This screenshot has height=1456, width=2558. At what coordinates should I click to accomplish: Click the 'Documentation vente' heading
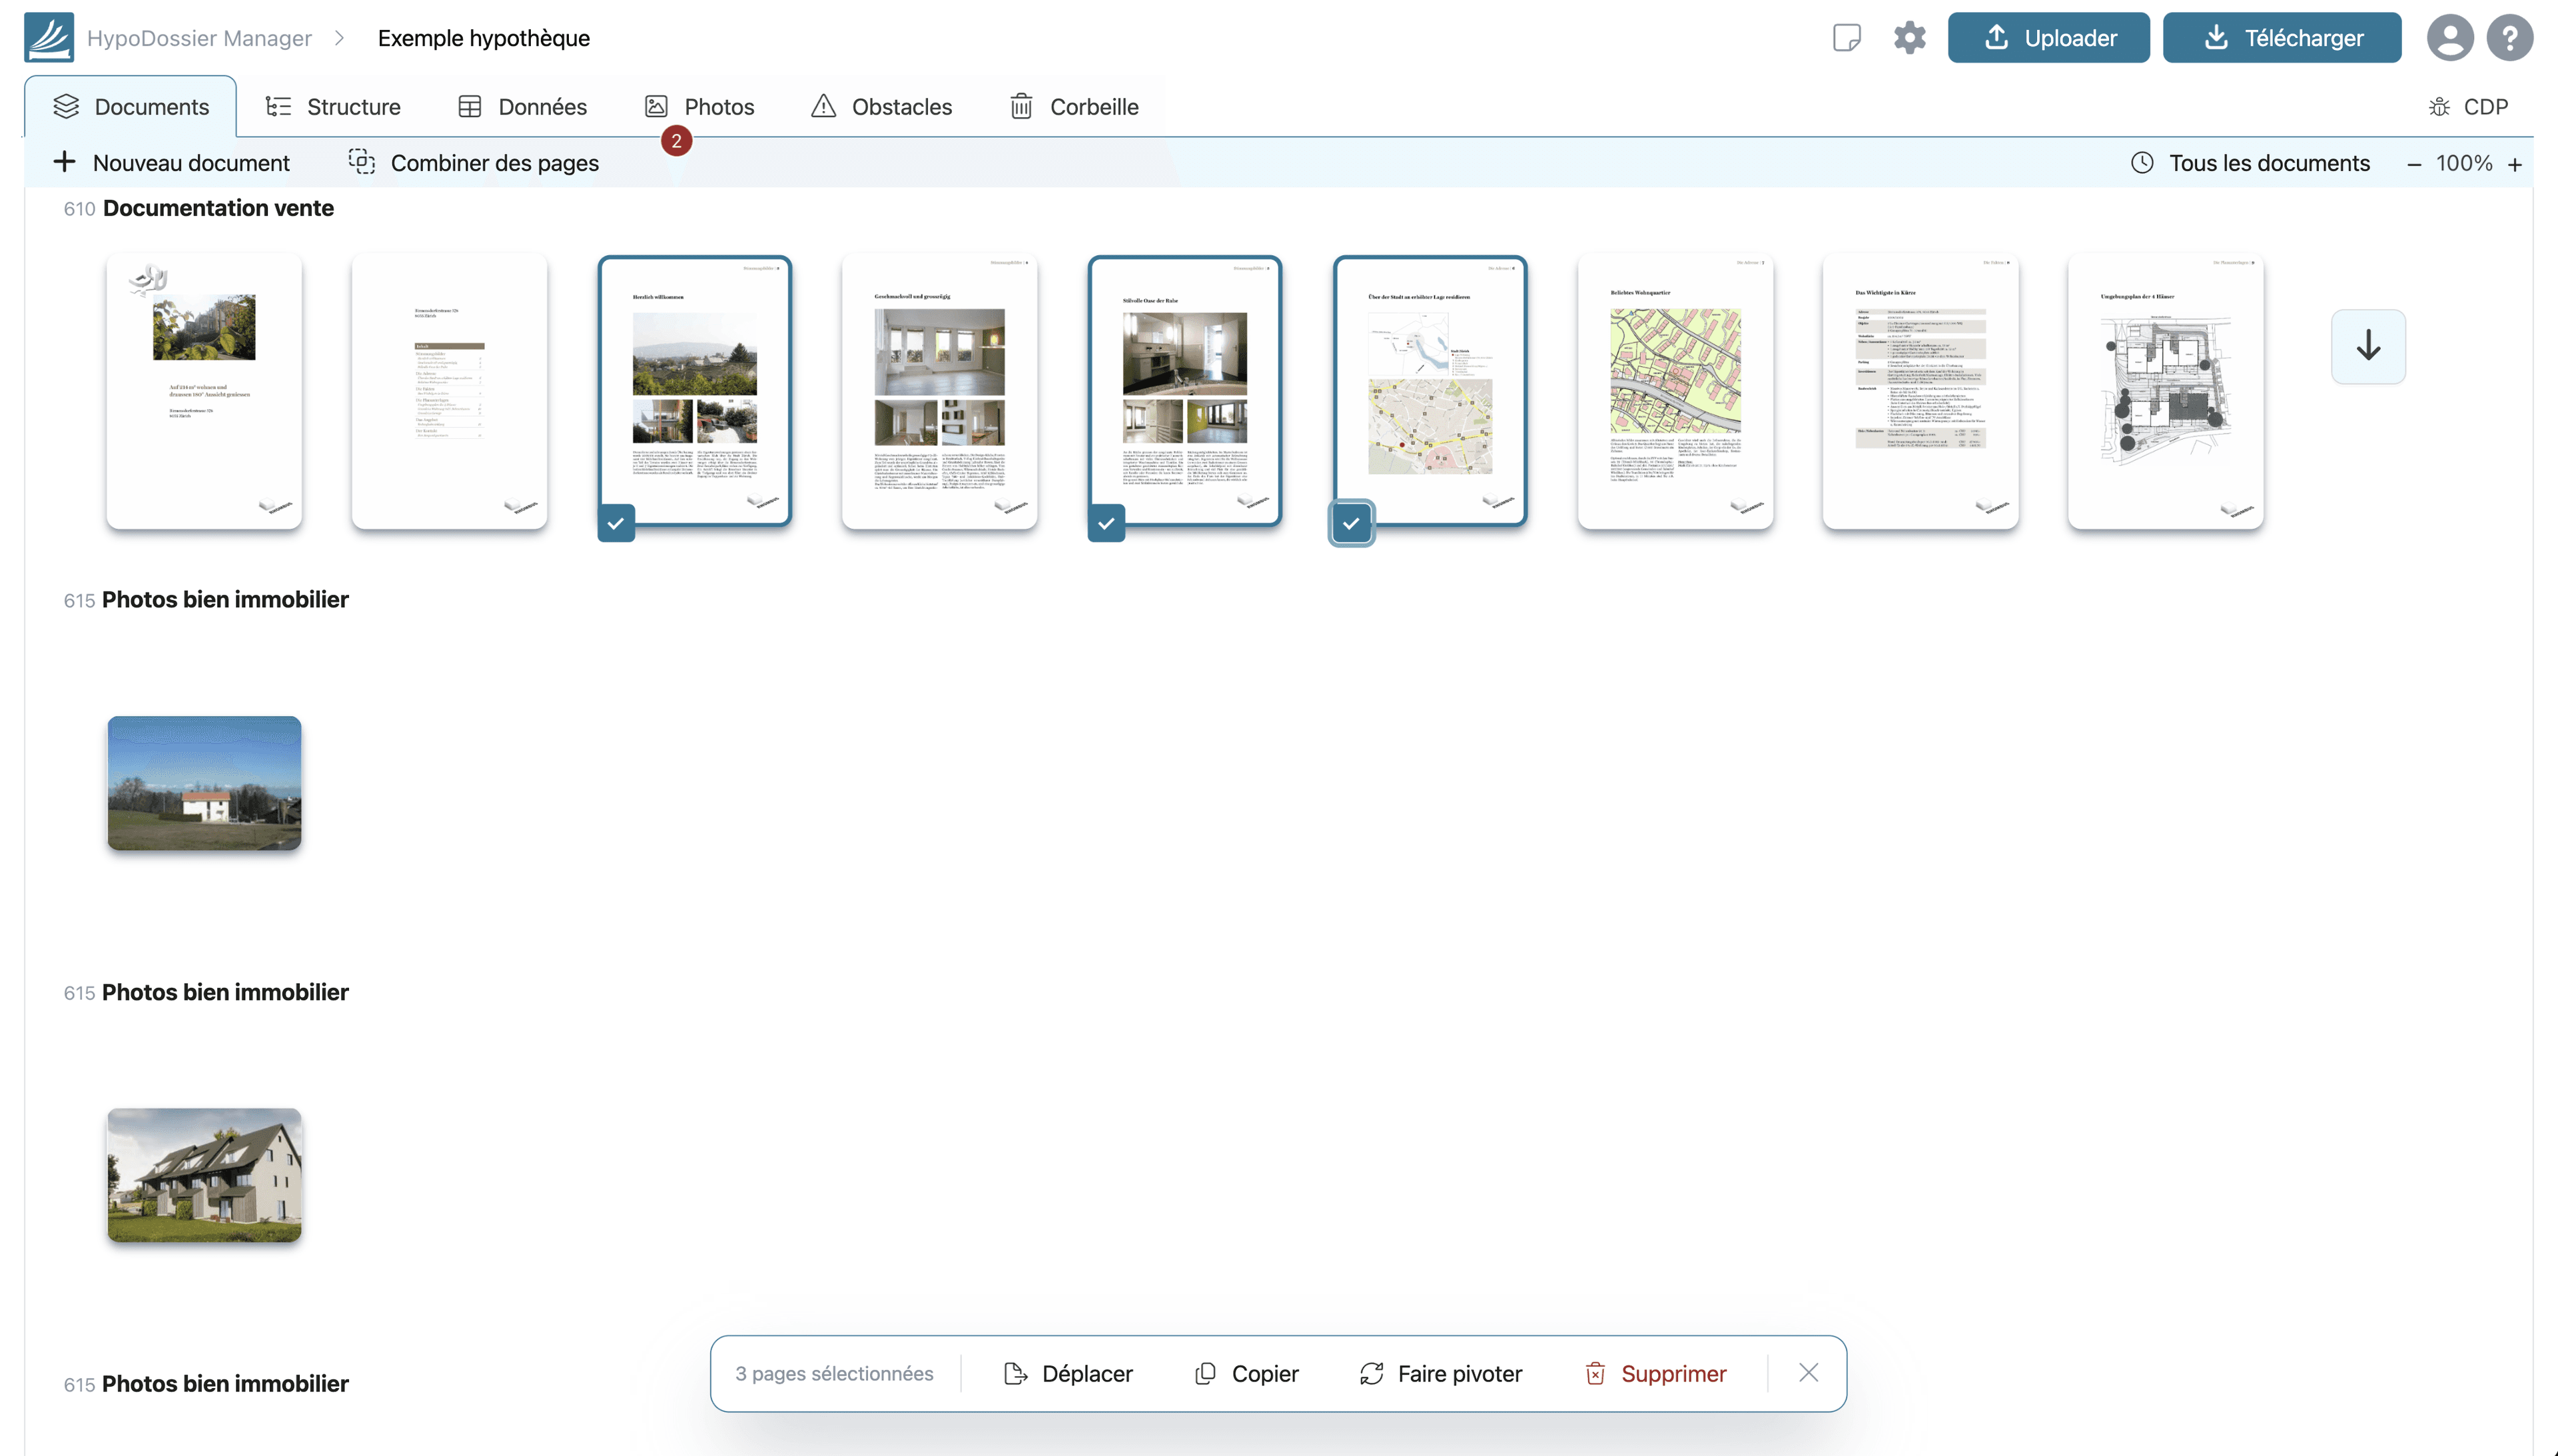[x=218, y=208]
